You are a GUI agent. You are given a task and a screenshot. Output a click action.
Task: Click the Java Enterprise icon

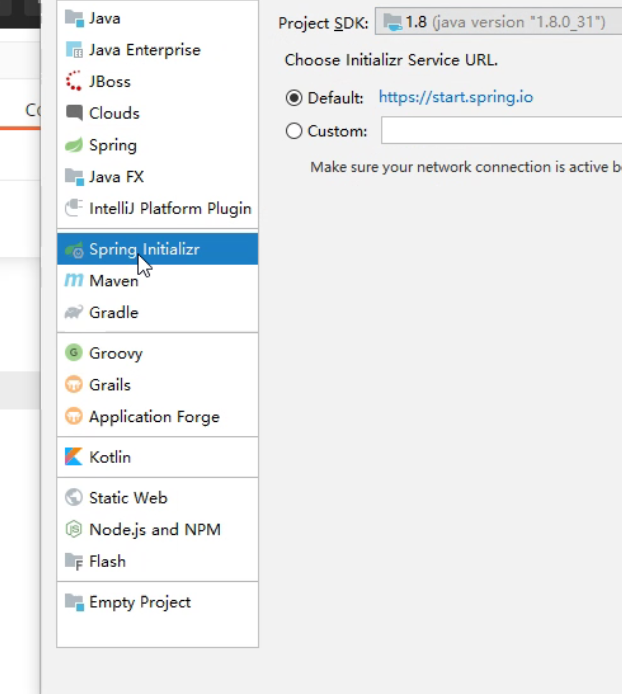click(x=74, y=50)
